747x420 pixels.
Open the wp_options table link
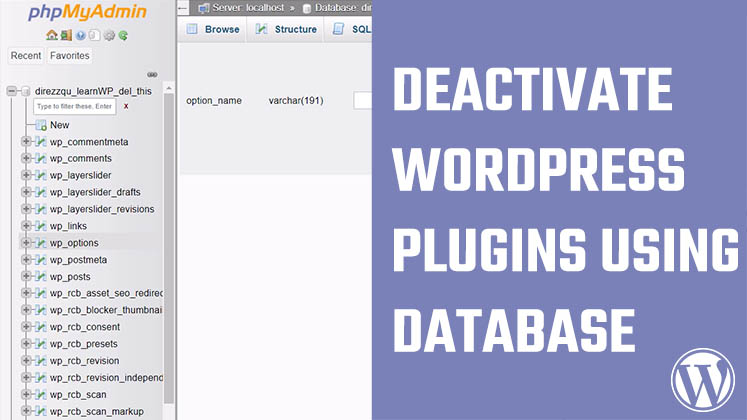click(74, 243)
